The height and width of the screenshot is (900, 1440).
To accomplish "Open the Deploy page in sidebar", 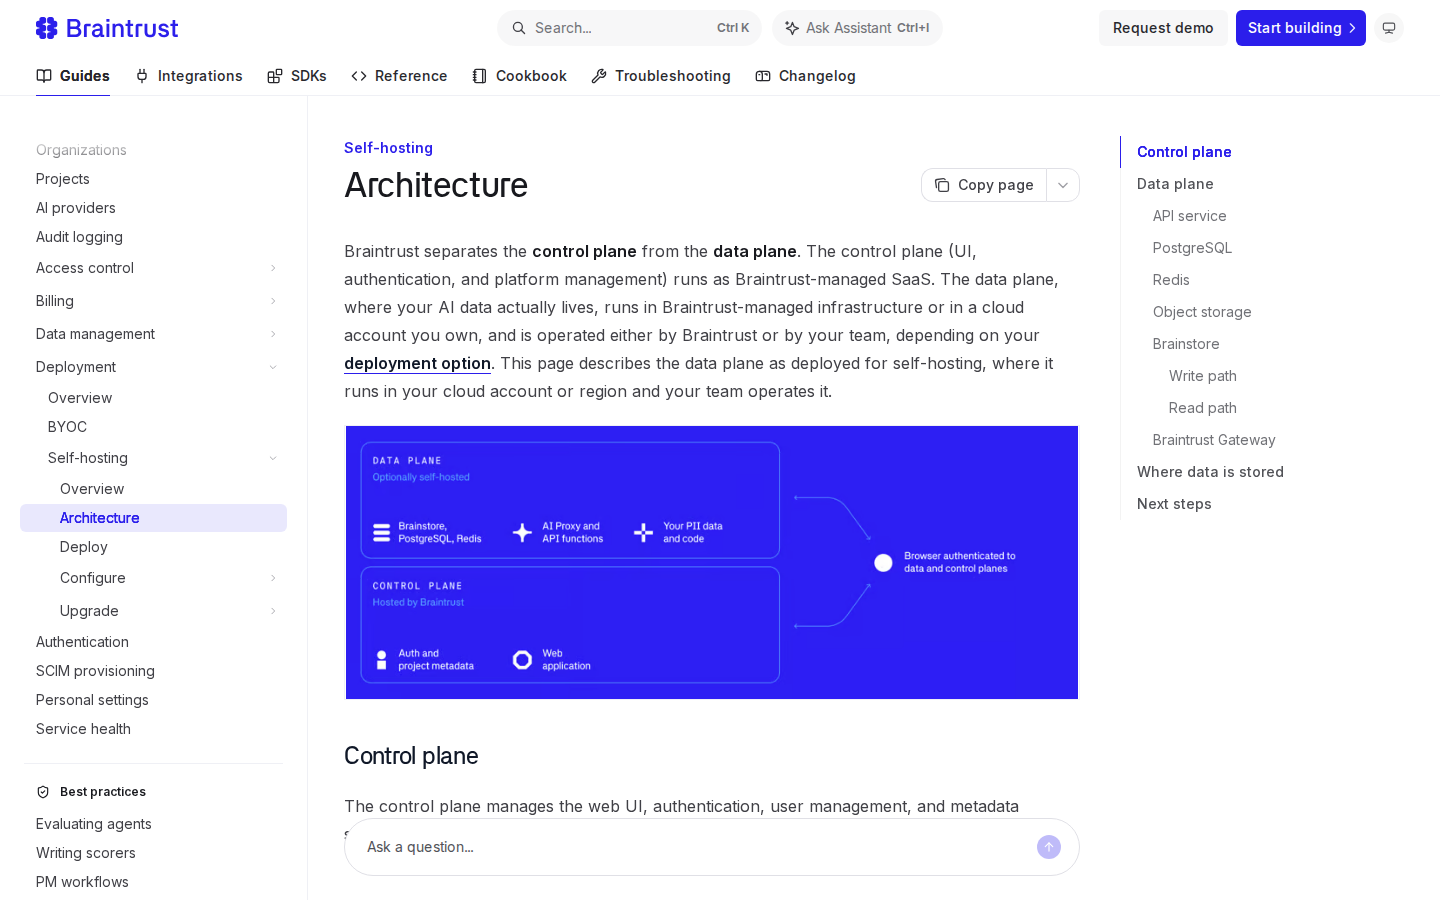I will click(x=84, y=547).
